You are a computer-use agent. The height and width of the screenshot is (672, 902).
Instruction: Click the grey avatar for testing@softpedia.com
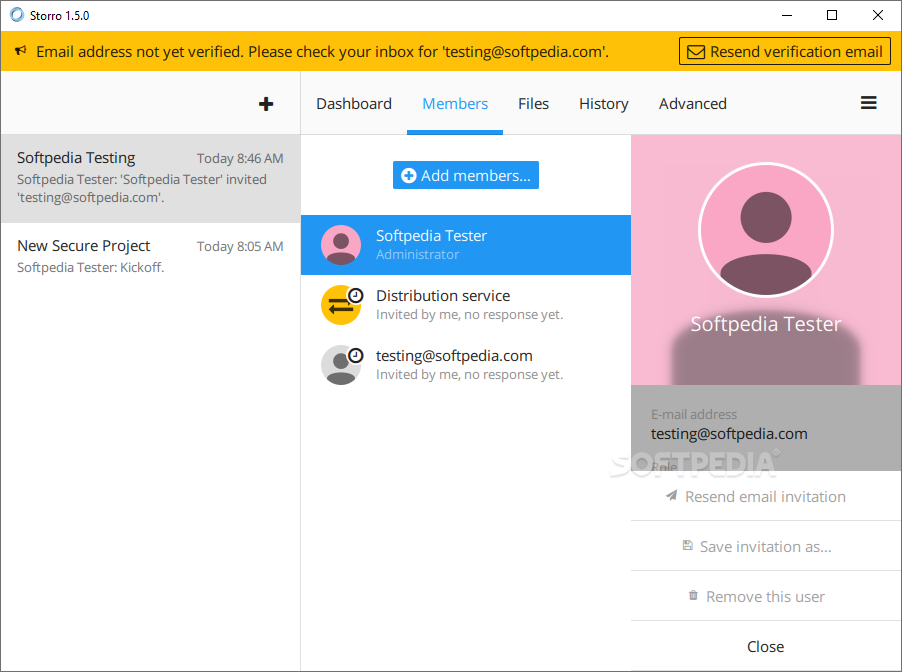pos(341,365)
